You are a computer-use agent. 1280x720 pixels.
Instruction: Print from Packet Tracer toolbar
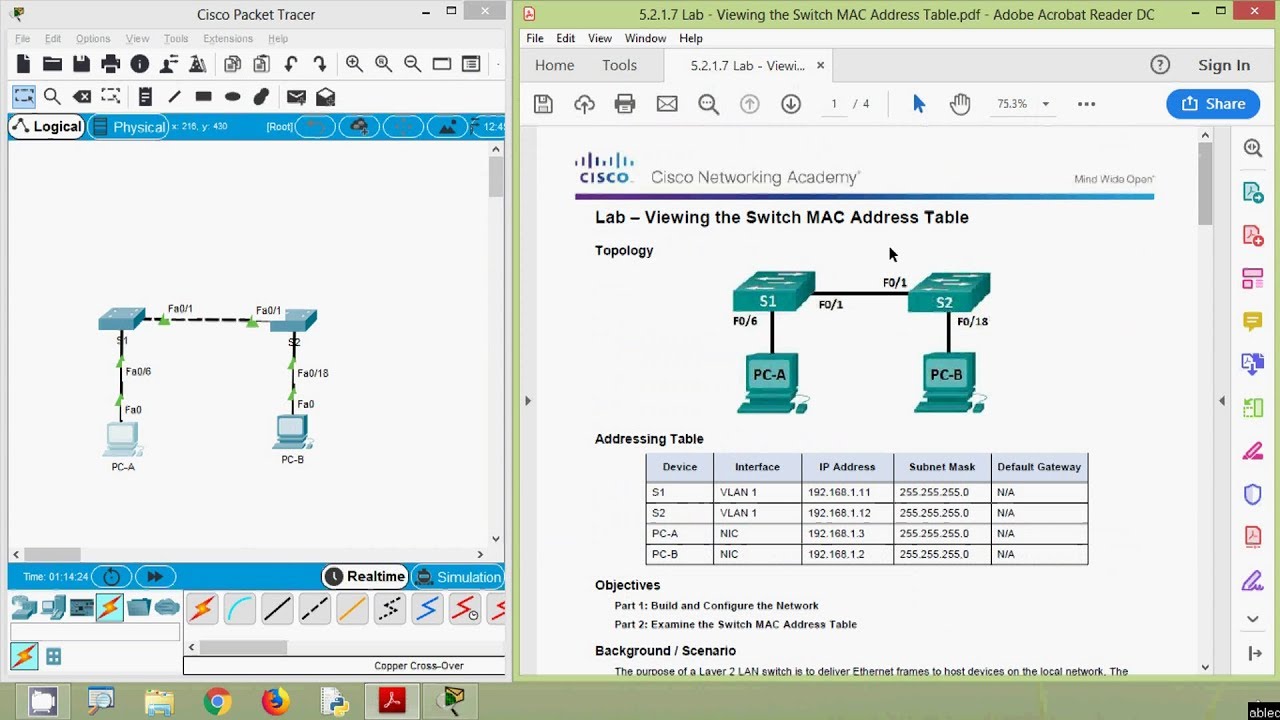click(x=111, y=64)
